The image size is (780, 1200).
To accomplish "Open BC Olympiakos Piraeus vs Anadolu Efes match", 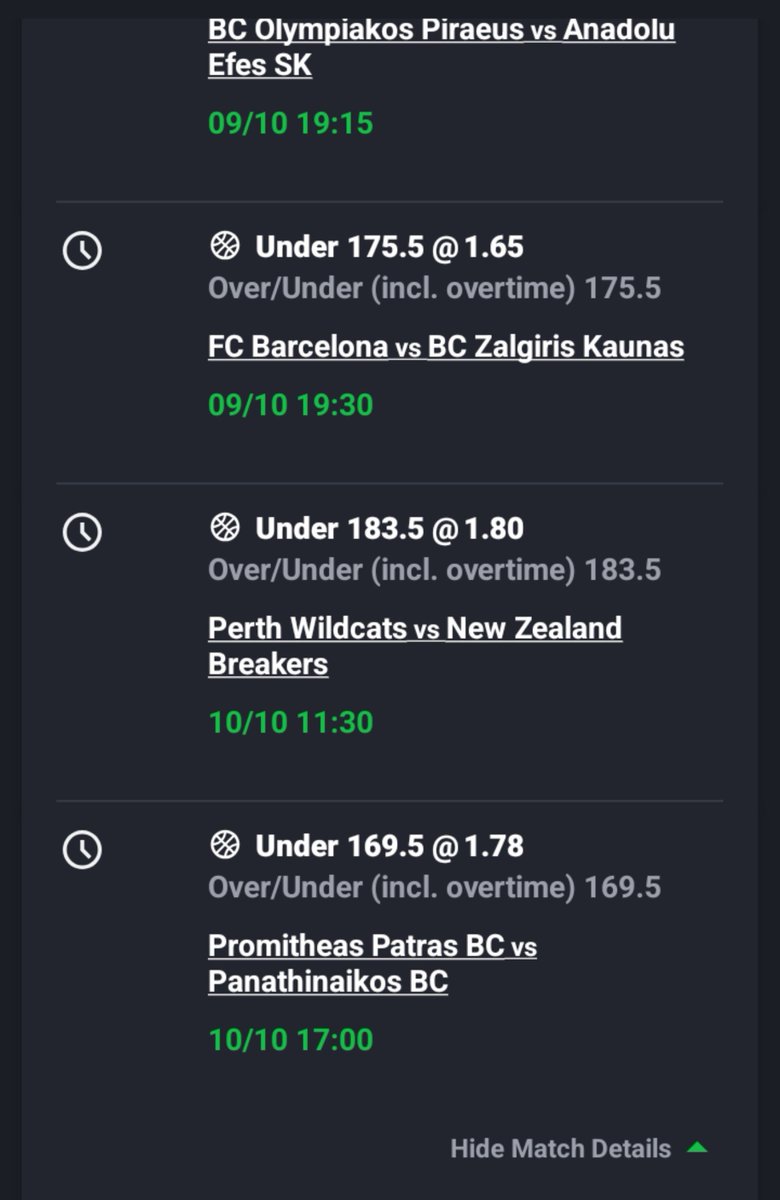I will tap(441, 47).
